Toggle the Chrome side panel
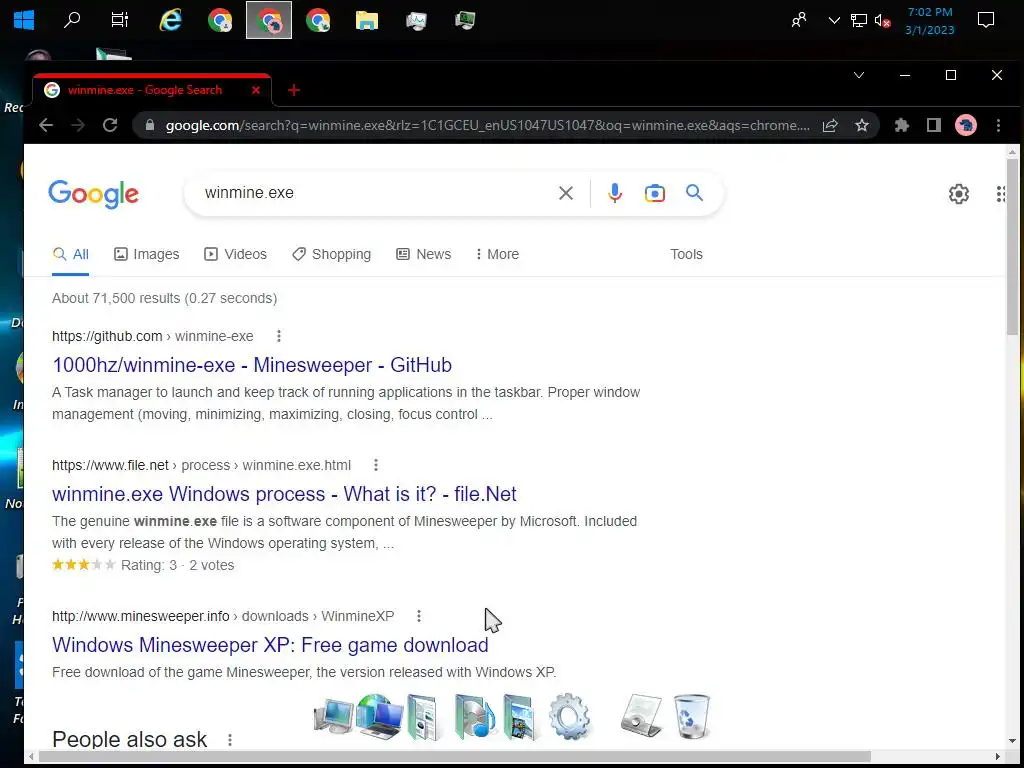 pos(934,125)
